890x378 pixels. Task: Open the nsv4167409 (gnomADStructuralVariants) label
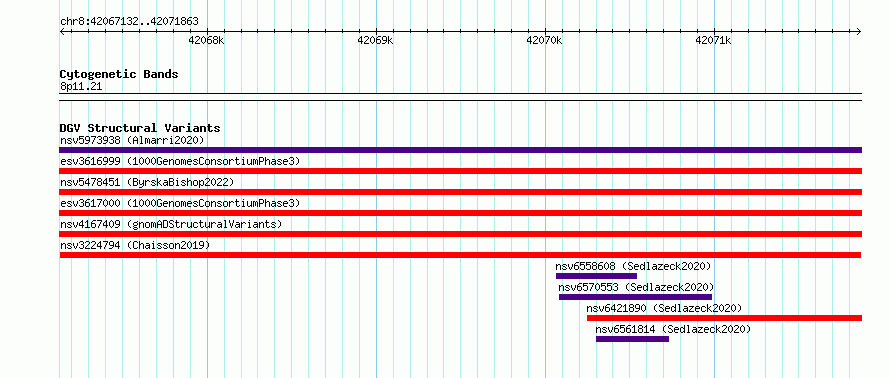click(x=171, y=224)
